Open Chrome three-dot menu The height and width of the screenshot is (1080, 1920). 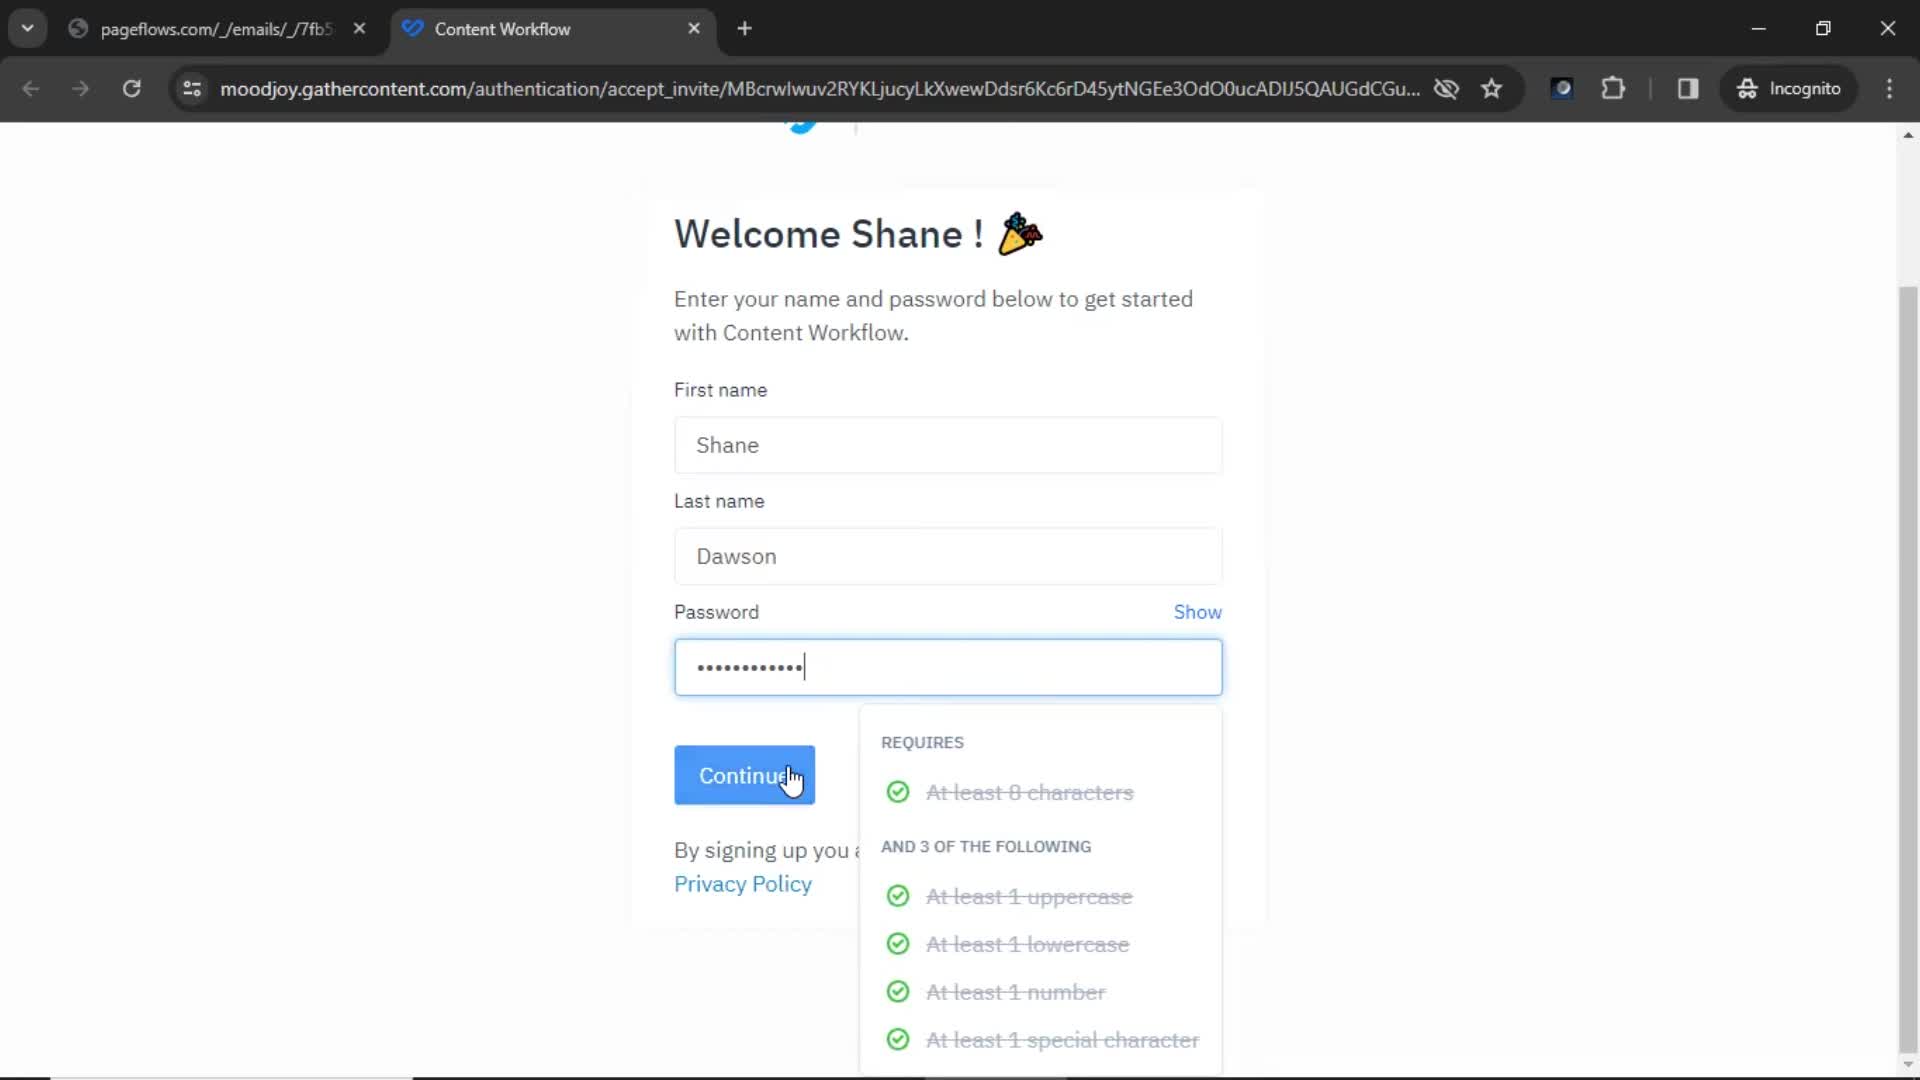pyautogui.click(x=1889, y=89)
